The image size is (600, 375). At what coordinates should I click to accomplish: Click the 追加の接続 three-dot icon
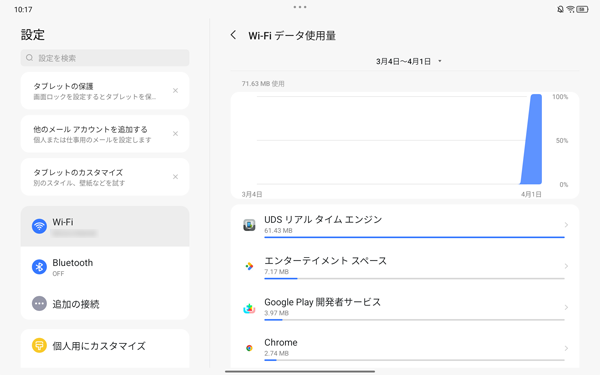click(39, 304)
